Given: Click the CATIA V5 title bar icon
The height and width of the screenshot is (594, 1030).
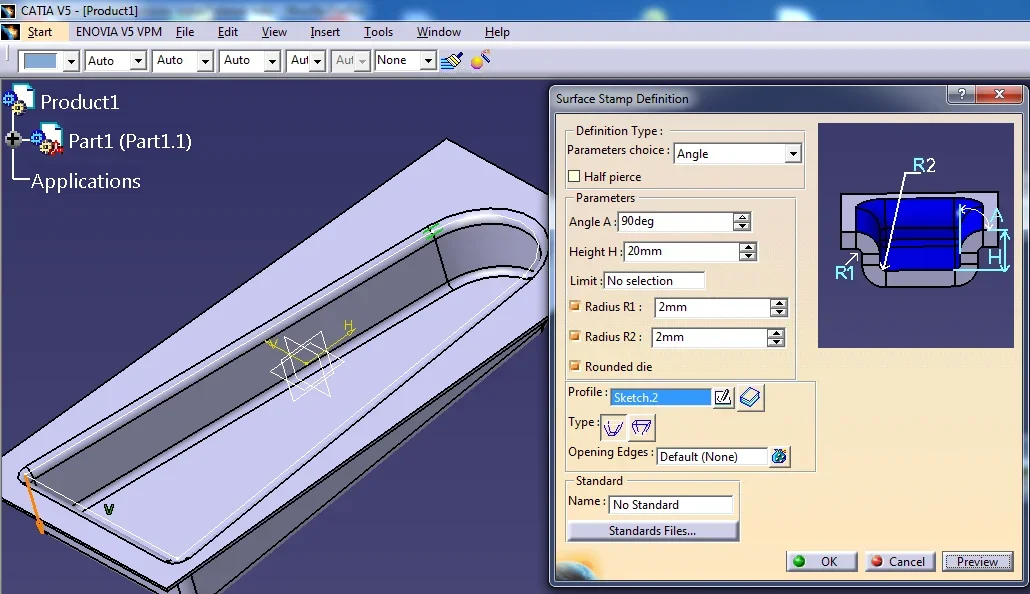Looking at the screenshot, I should point(8,11).
